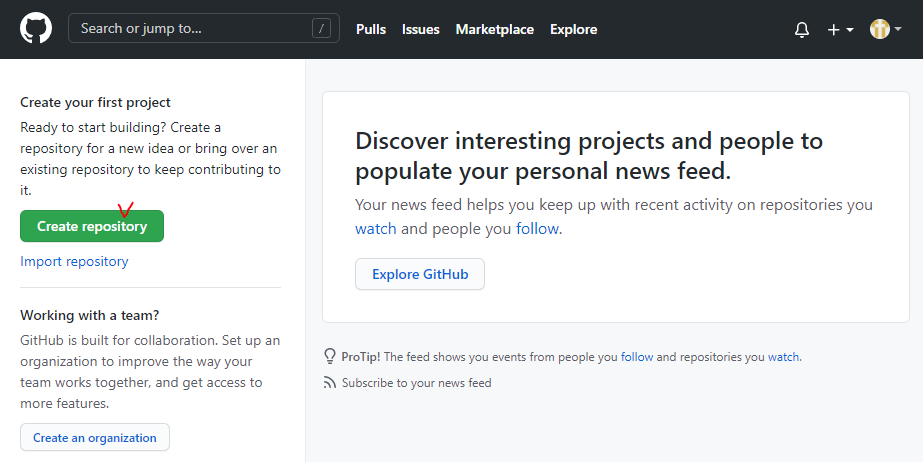The image size is (923, 462).
Task: Focus the Search or jump to field
Action: [x=204, y=28]
